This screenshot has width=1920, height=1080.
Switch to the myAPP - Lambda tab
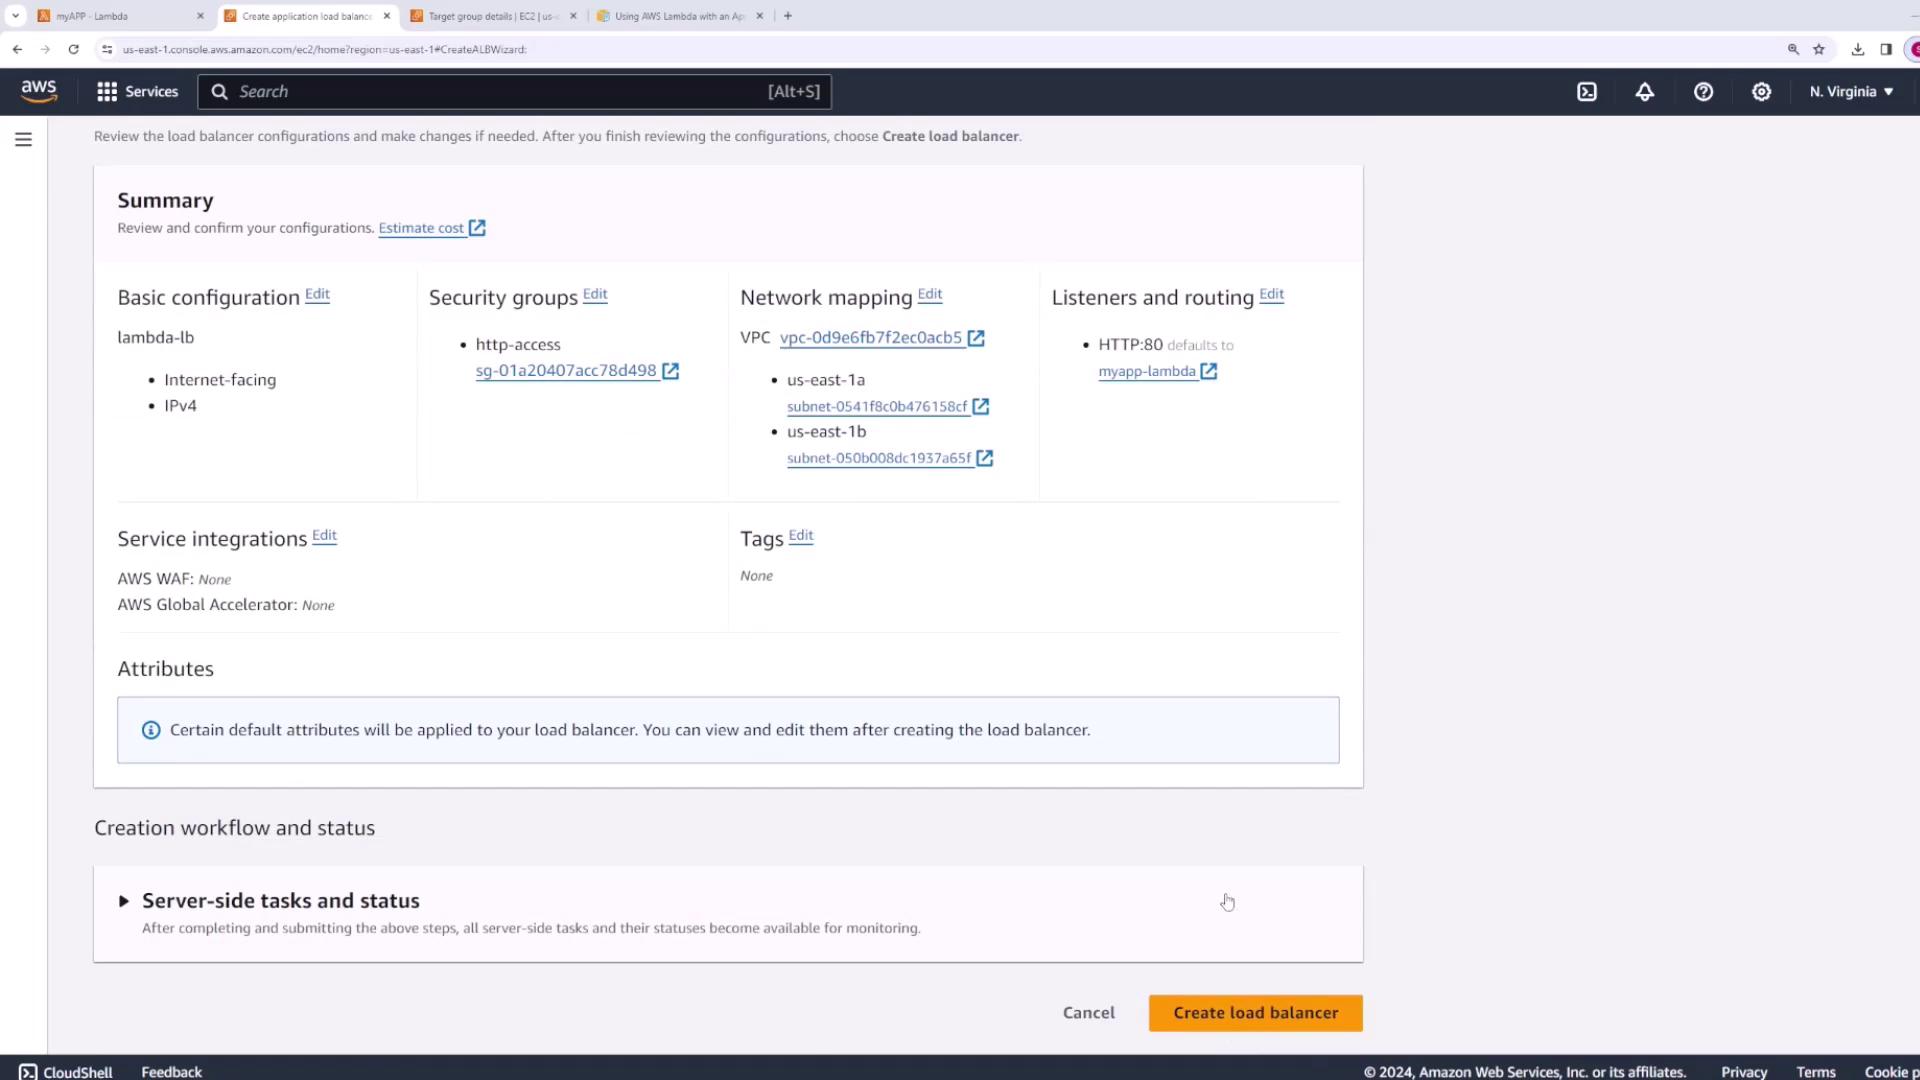(110, 16)
